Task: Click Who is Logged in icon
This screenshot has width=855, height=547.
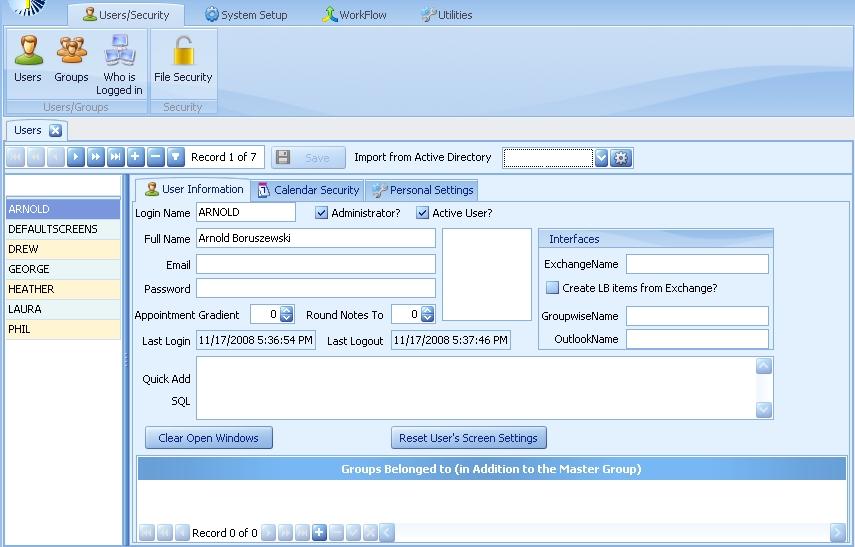Action: point(119,64)
